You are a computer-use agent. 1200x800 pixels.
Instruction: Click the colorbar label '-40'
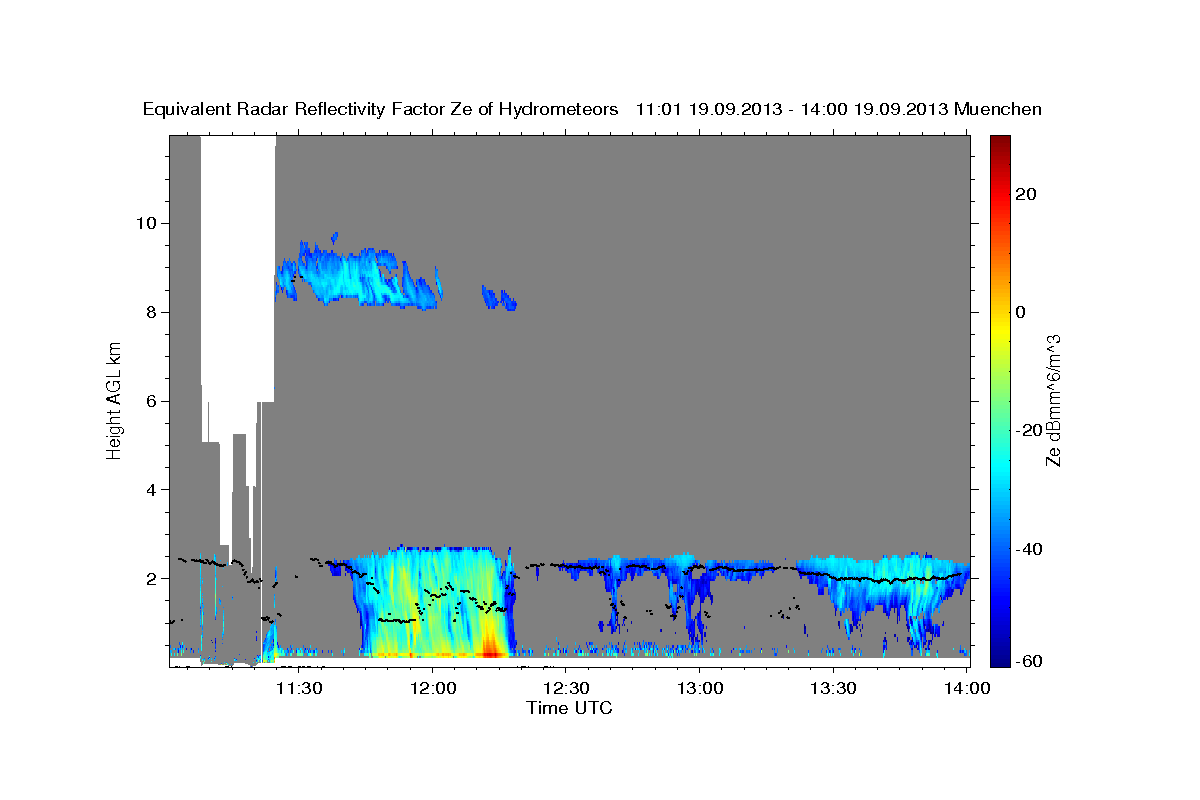(x=1028, y=550)
